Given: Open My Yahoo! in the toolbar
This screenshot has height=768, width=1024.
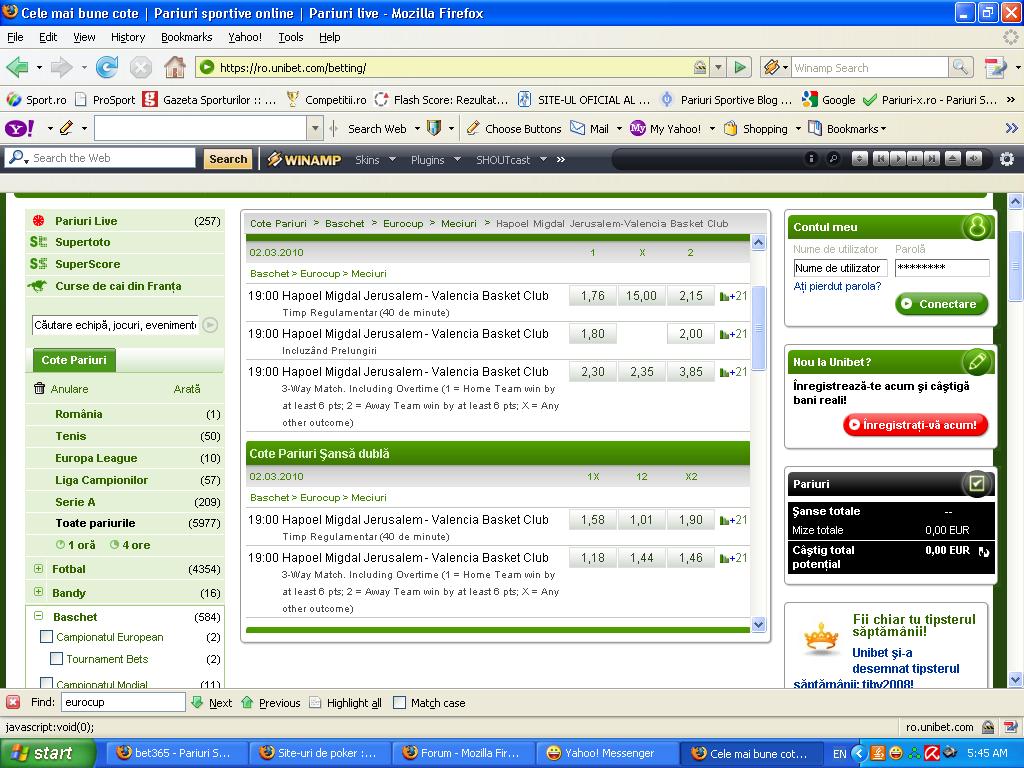Looking at the screenshot, I should (666, 129).
